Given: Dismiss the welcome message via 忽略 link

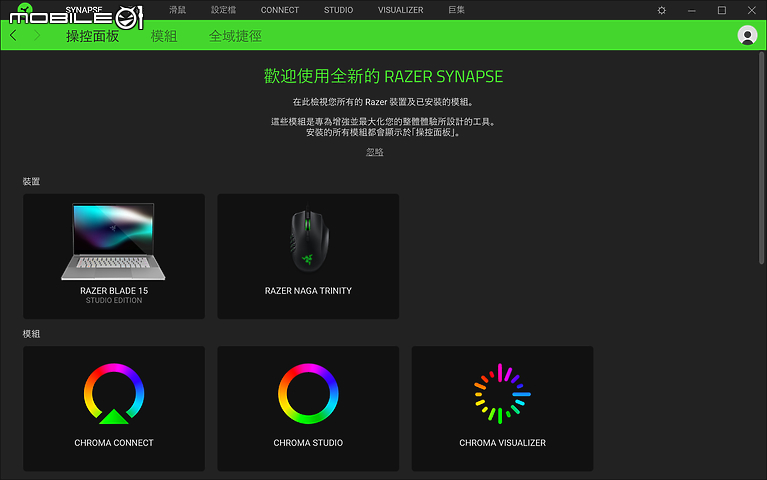Looking at the screenshot, I should [x=375, y=152].
